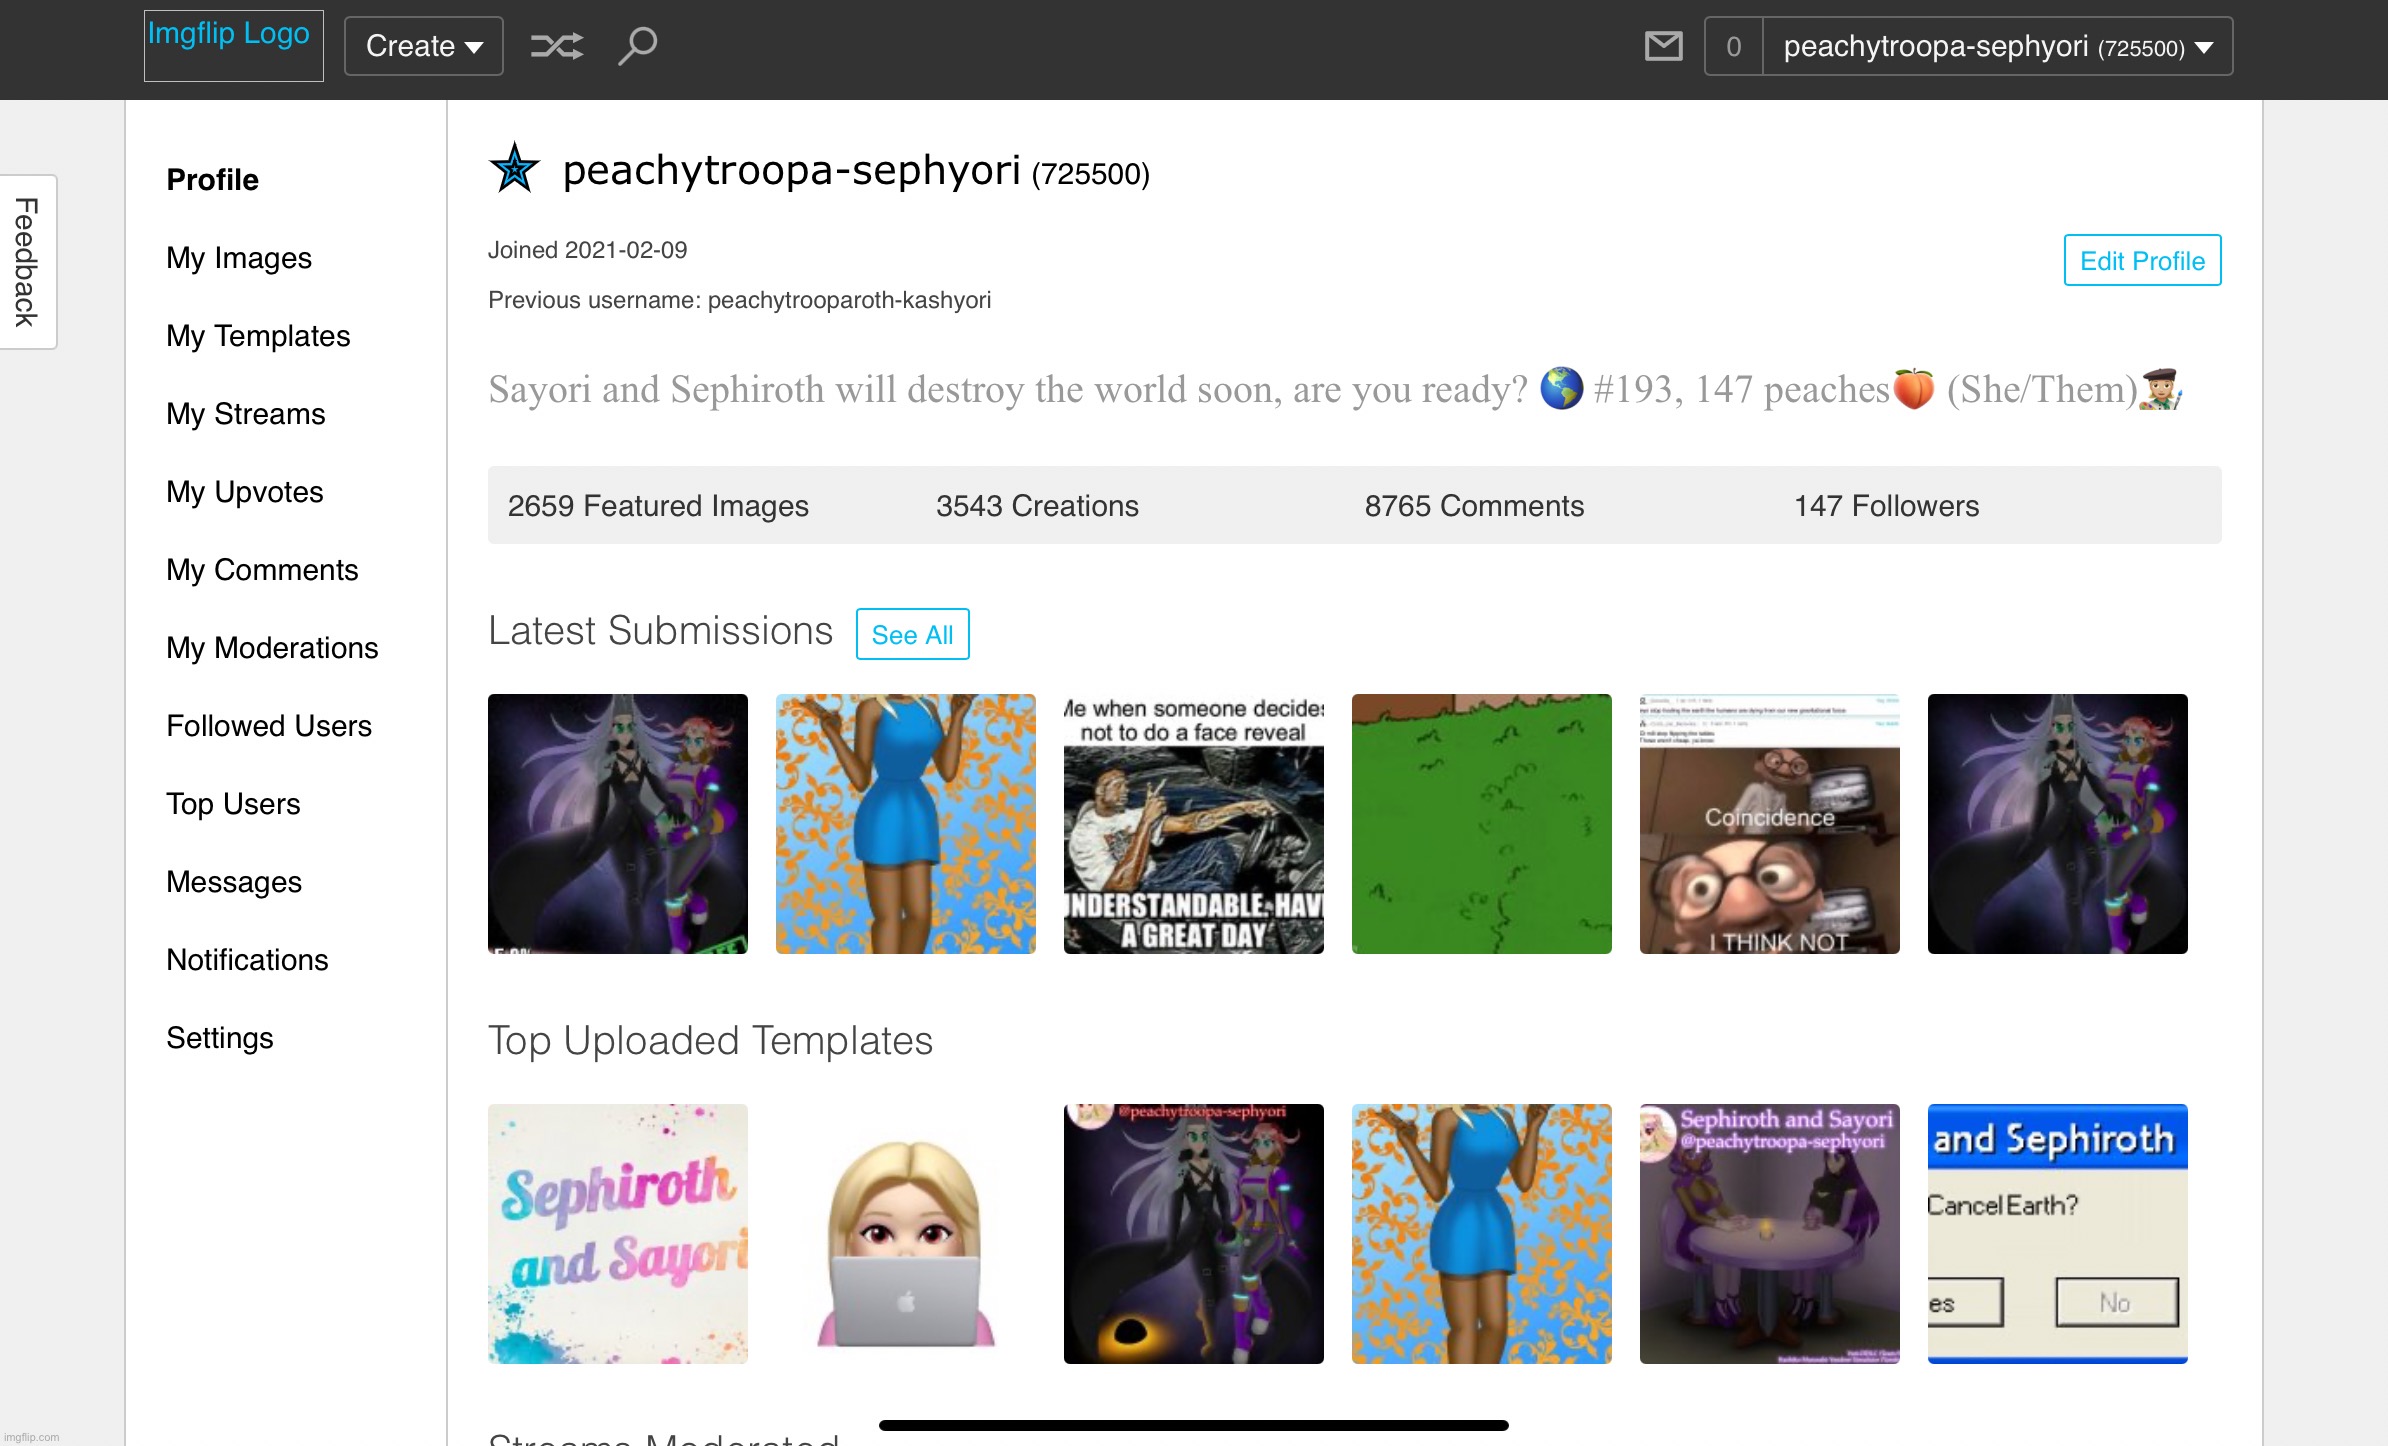The width and height of the screenshot is (2388, 1446).
Task: Open the purple table scene template
Action: 1770,1234
